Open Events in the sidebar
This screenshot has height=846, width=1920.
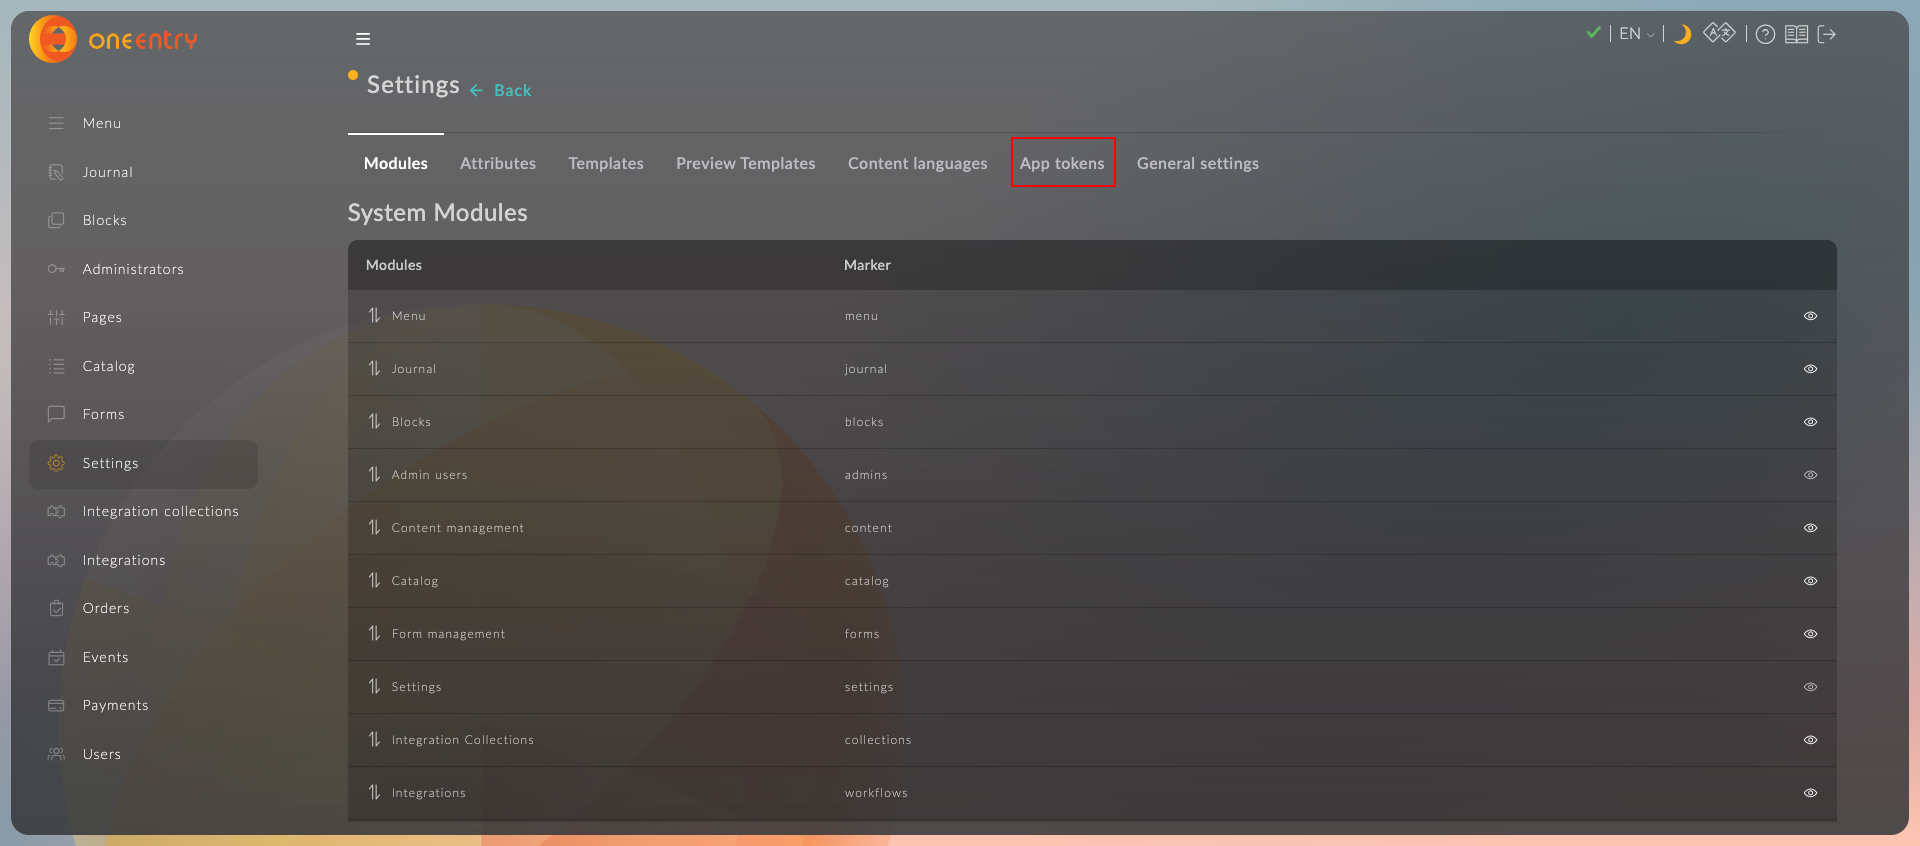click(143, 657)
